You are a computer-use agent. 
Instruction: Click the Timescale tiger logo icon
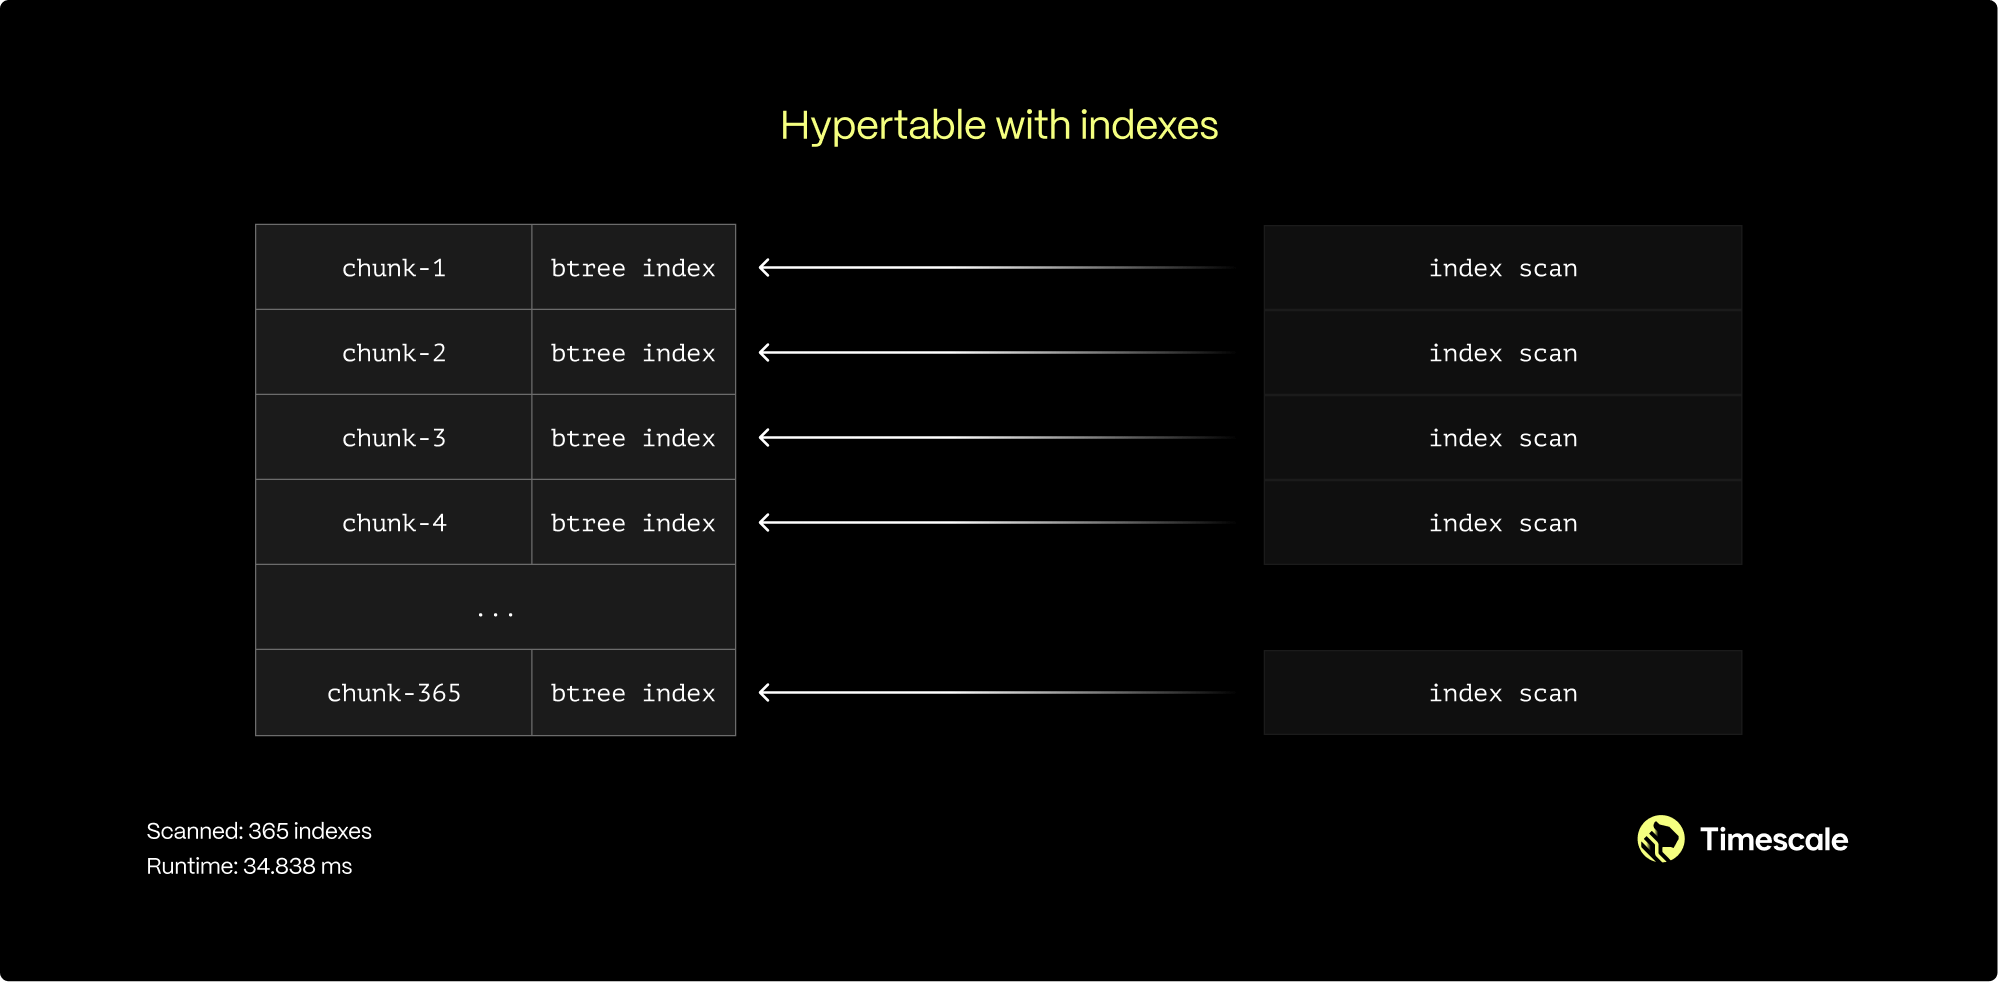point(1660,839)
